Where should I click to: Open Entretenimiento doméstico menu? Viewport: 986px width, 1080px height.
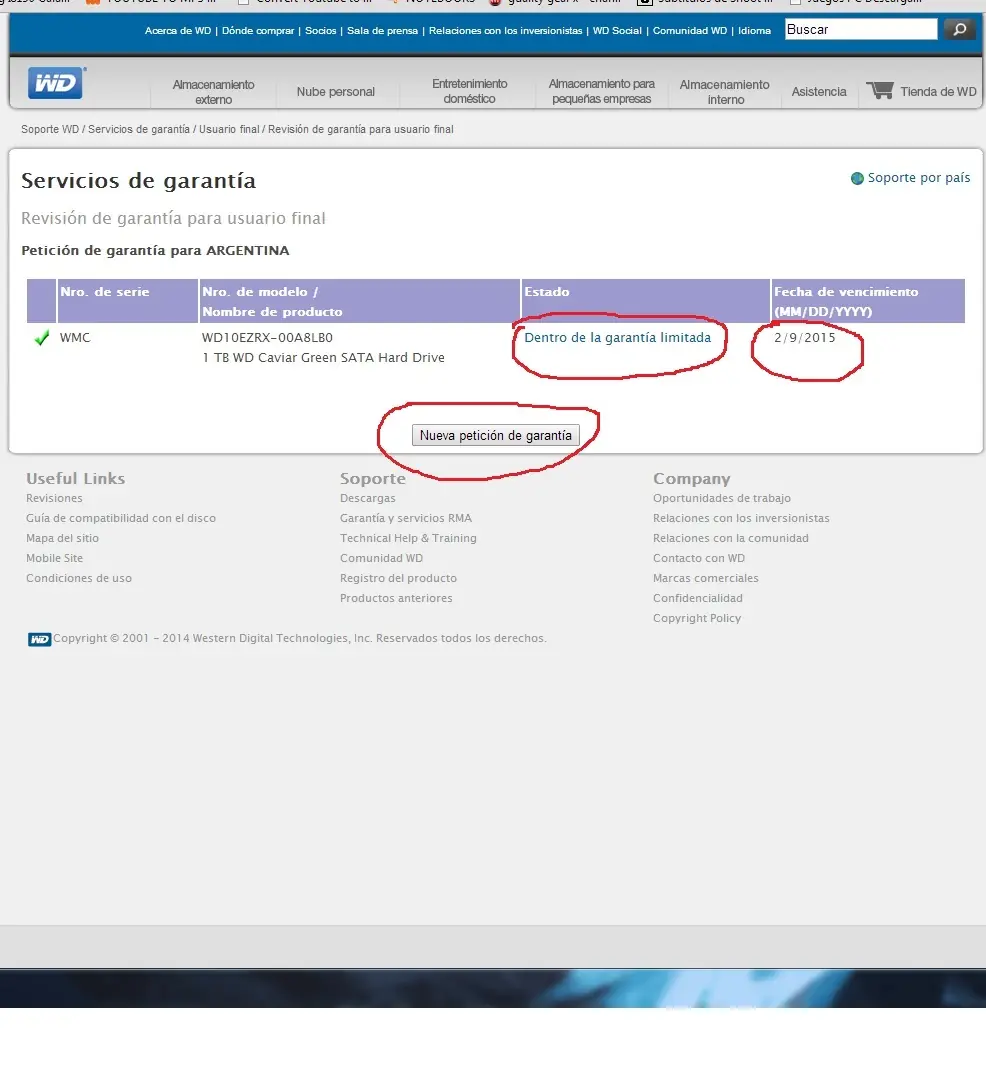(470, 91)
